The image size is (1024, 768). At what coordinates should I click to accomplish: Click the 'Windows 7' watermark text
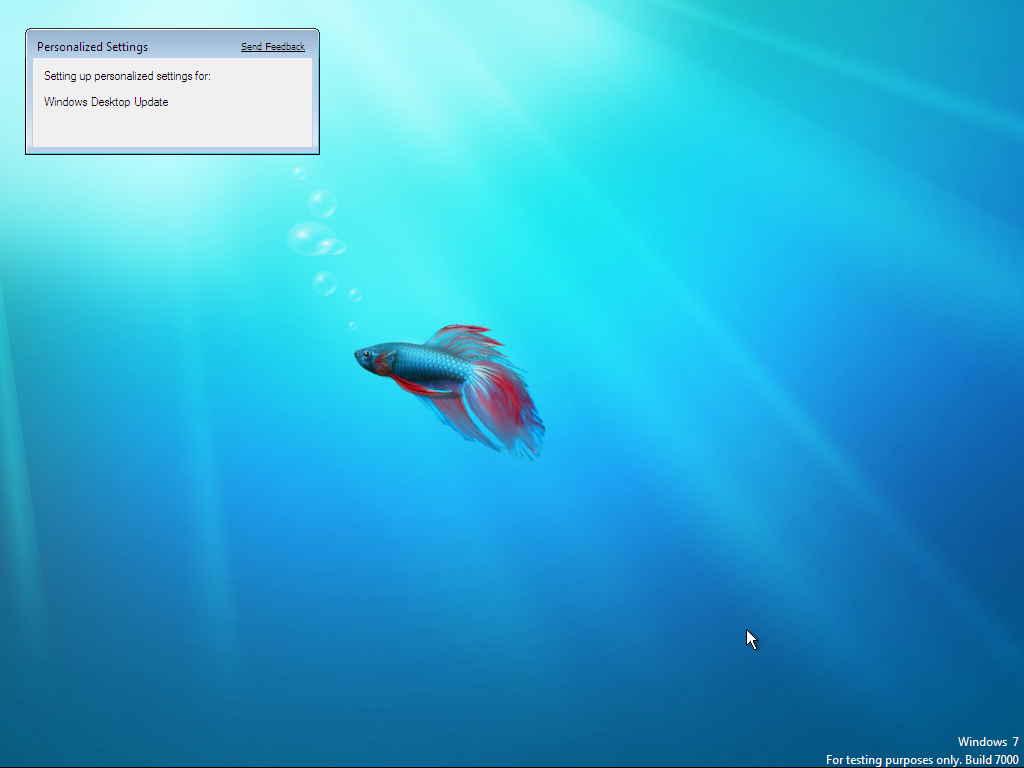coord(987,742)
